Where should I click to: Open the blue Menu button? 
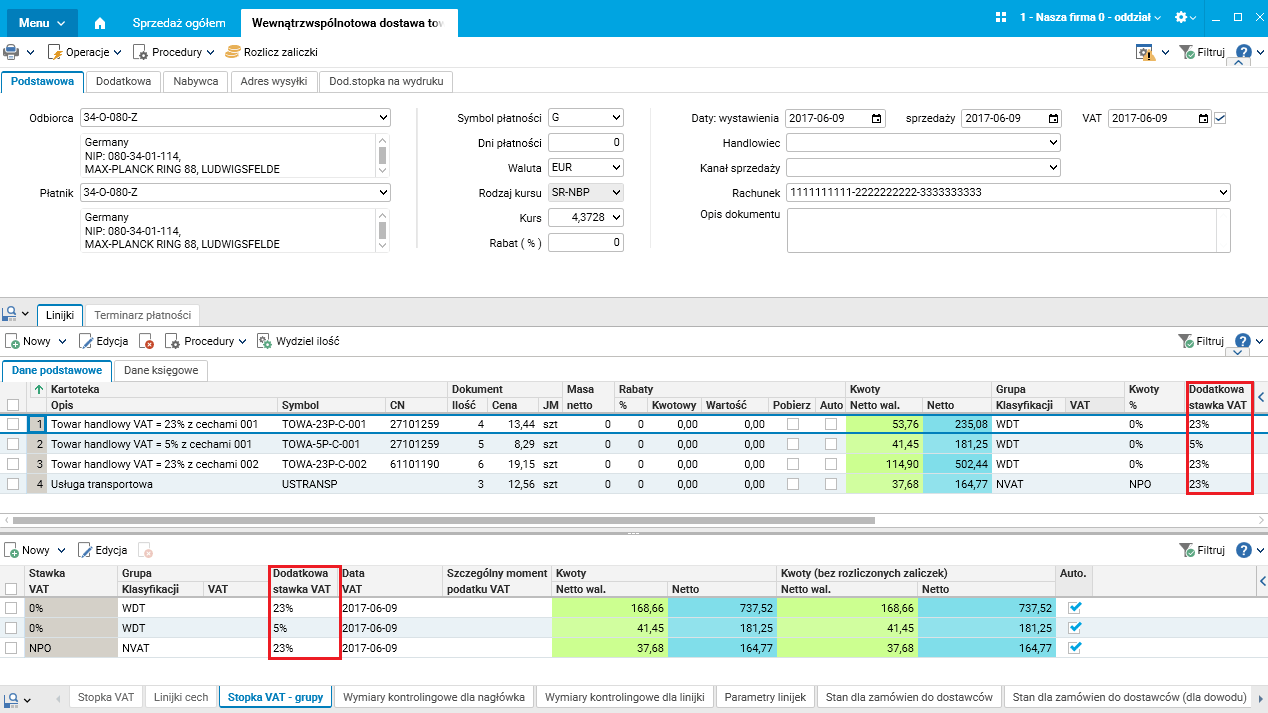[42, 21]
